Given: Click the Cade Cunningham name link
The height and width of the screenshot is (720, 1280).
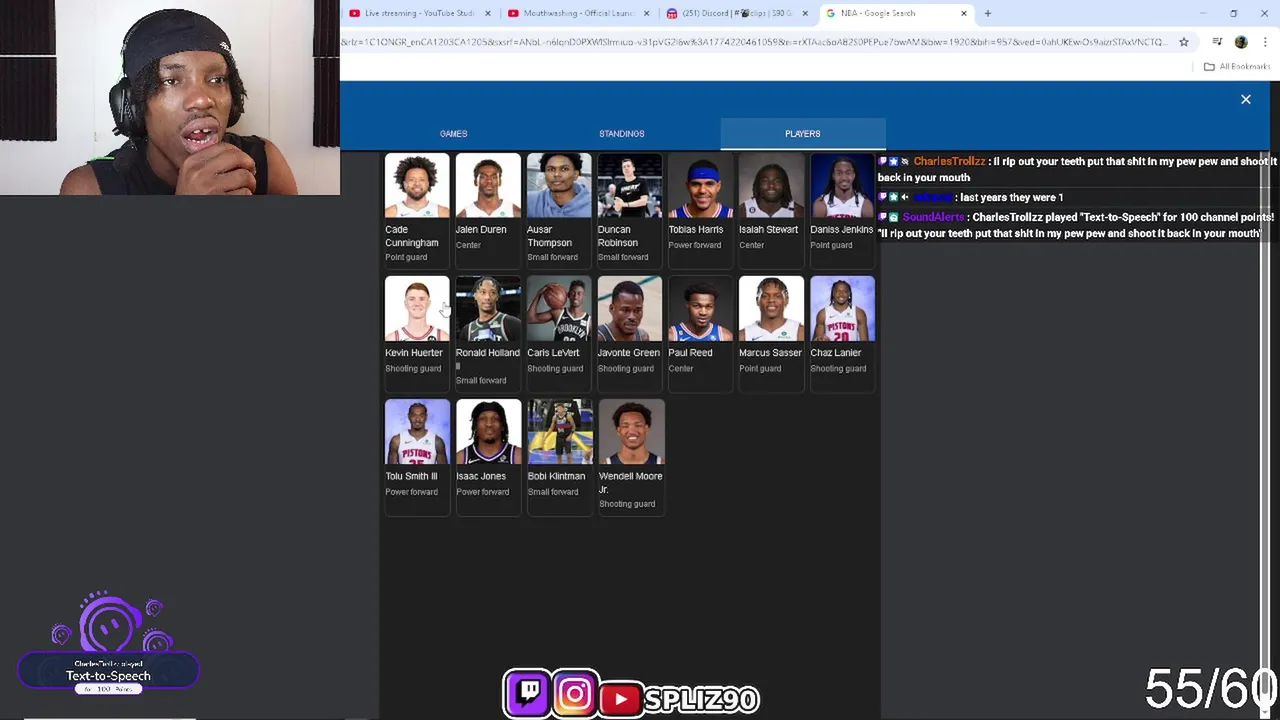Looking at the screenshot, I should click(412, 236).
